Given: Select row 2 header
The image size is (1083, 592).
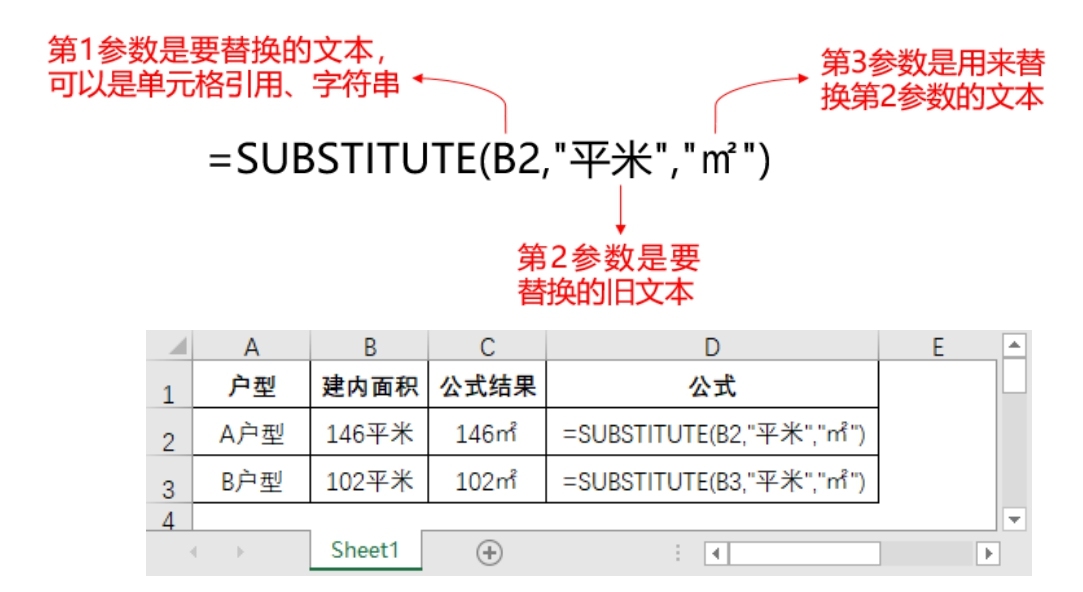Looking at the screenshot, I should pos(169,433).
